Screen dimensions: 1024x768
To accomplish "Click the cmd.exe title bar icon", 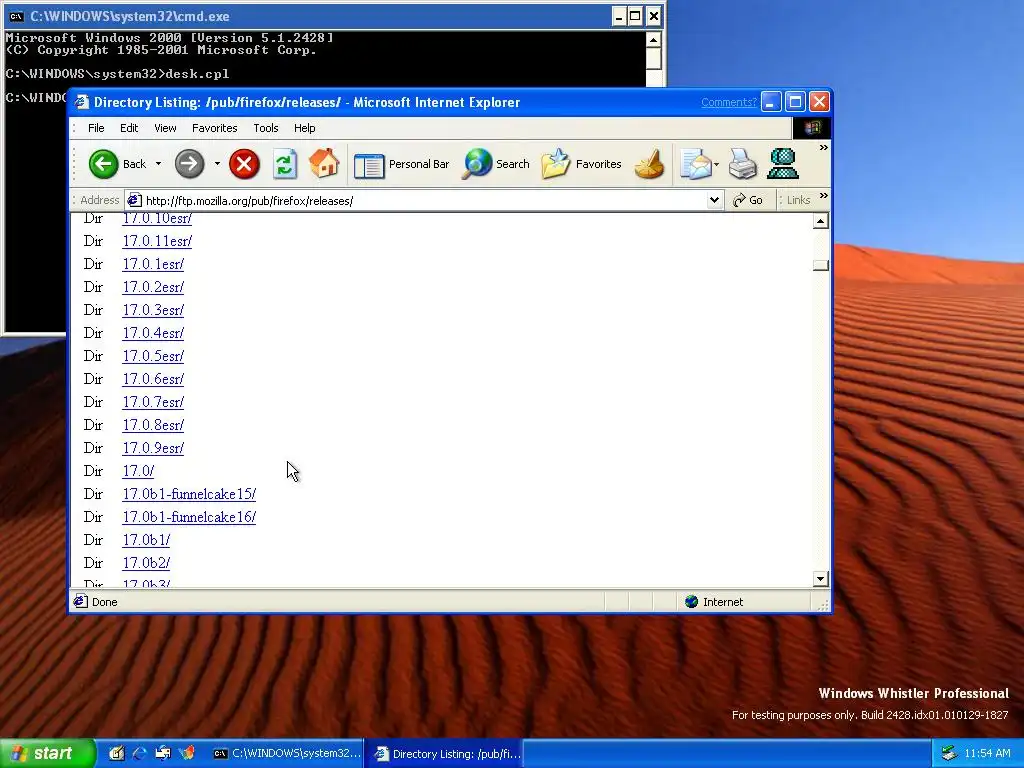I will [x=17, y=16].
